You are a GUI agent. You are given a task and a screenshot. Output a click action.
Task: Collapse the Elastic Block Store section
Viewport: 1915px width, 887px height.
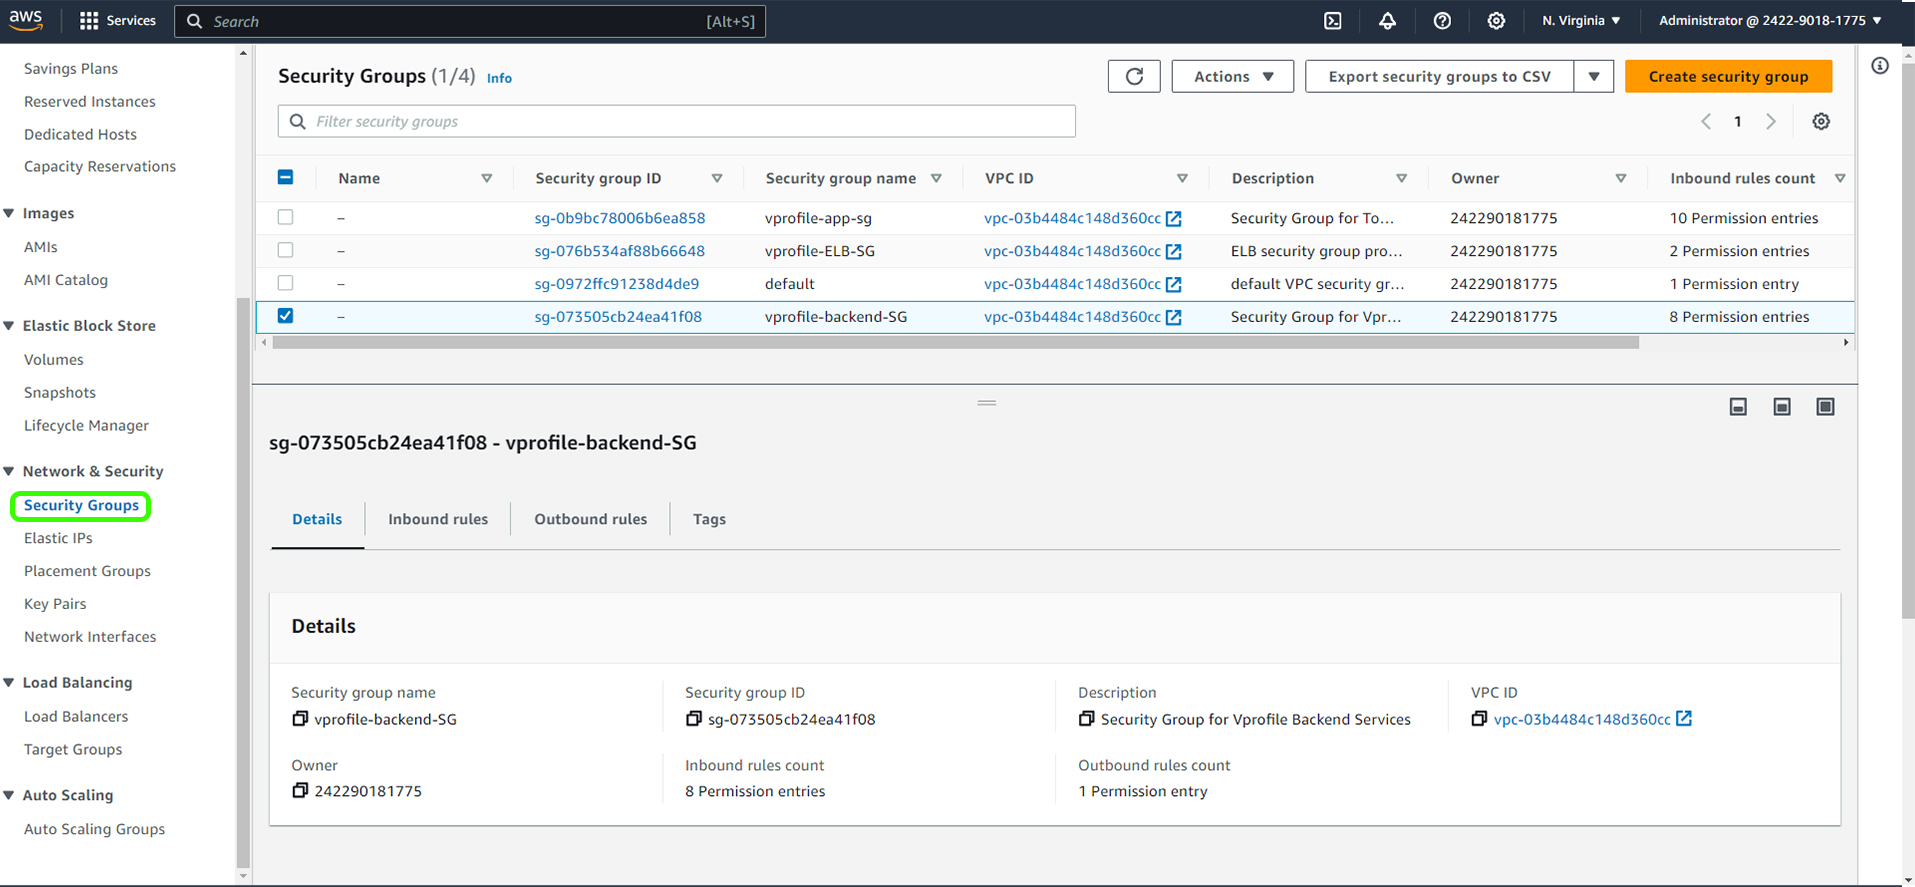coord(9,325)
